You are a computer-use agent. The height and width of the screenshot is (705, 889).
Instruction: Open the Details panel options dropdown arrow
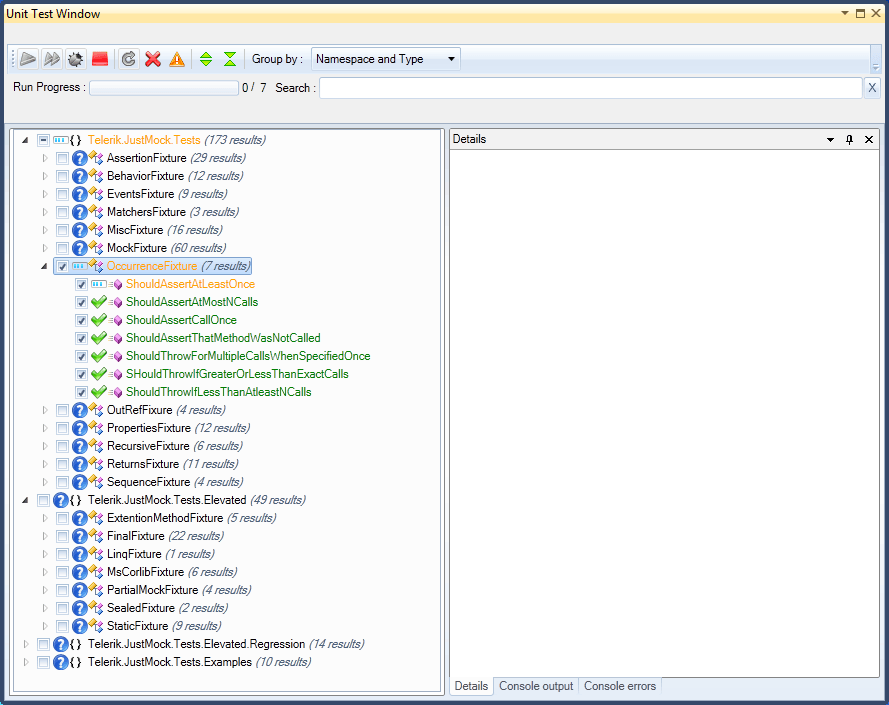830,140
